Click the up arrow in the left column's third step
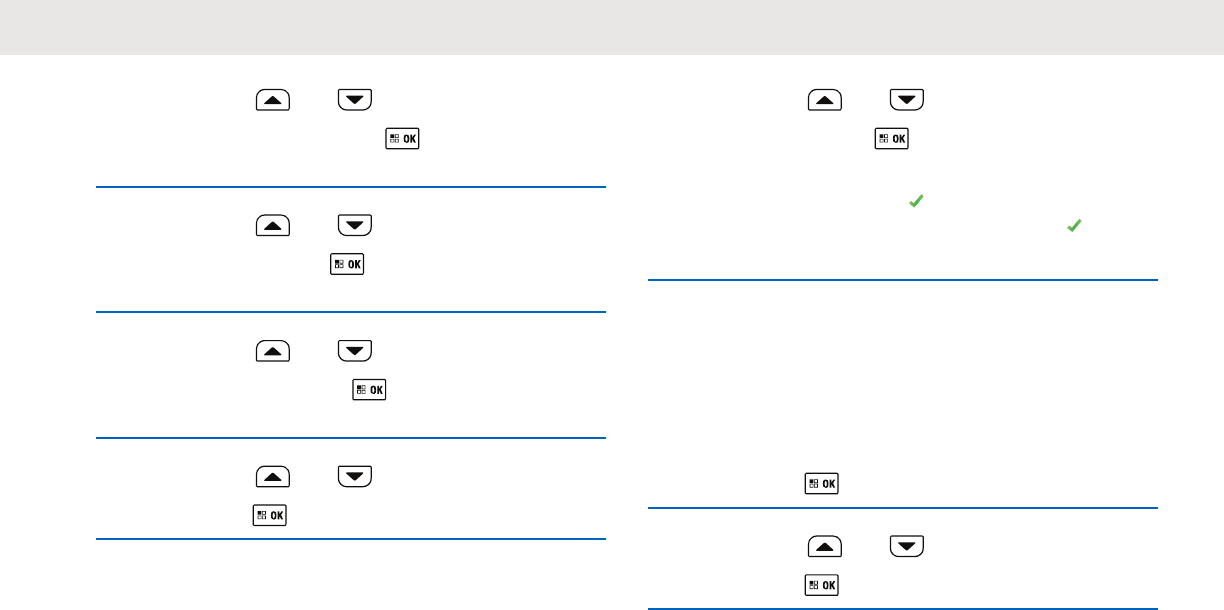This screenshot has width=1224, height=610. (273, 351)
